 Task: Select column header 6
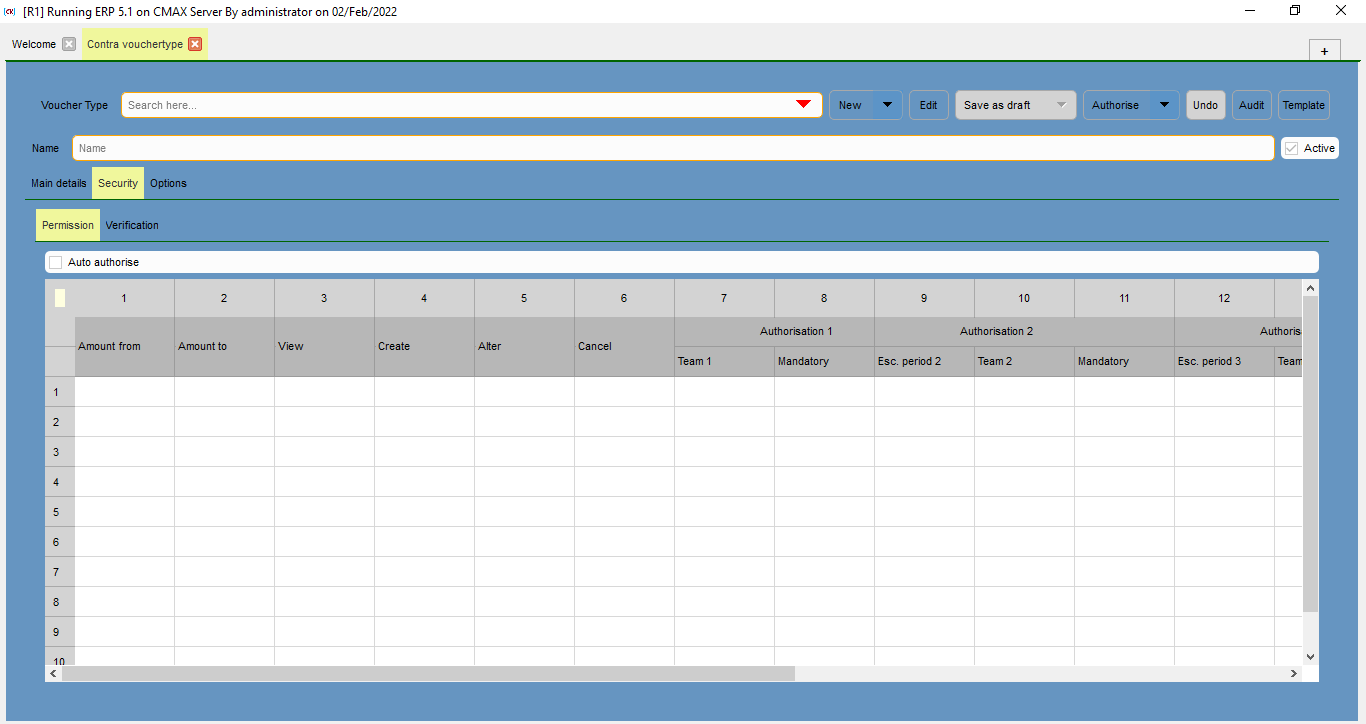pos(624,298)
